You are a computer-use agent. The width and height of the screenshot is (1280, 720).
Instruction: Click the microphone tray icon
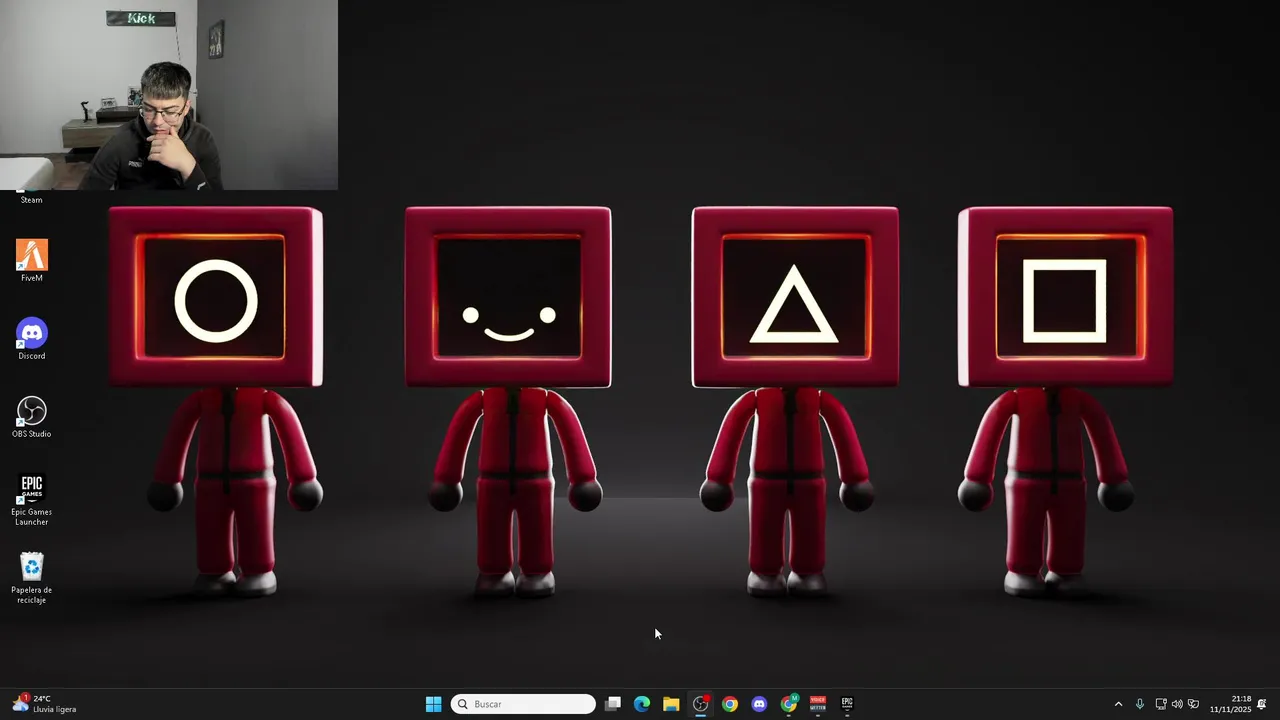pyautogui.click(x=1139, y=704)
